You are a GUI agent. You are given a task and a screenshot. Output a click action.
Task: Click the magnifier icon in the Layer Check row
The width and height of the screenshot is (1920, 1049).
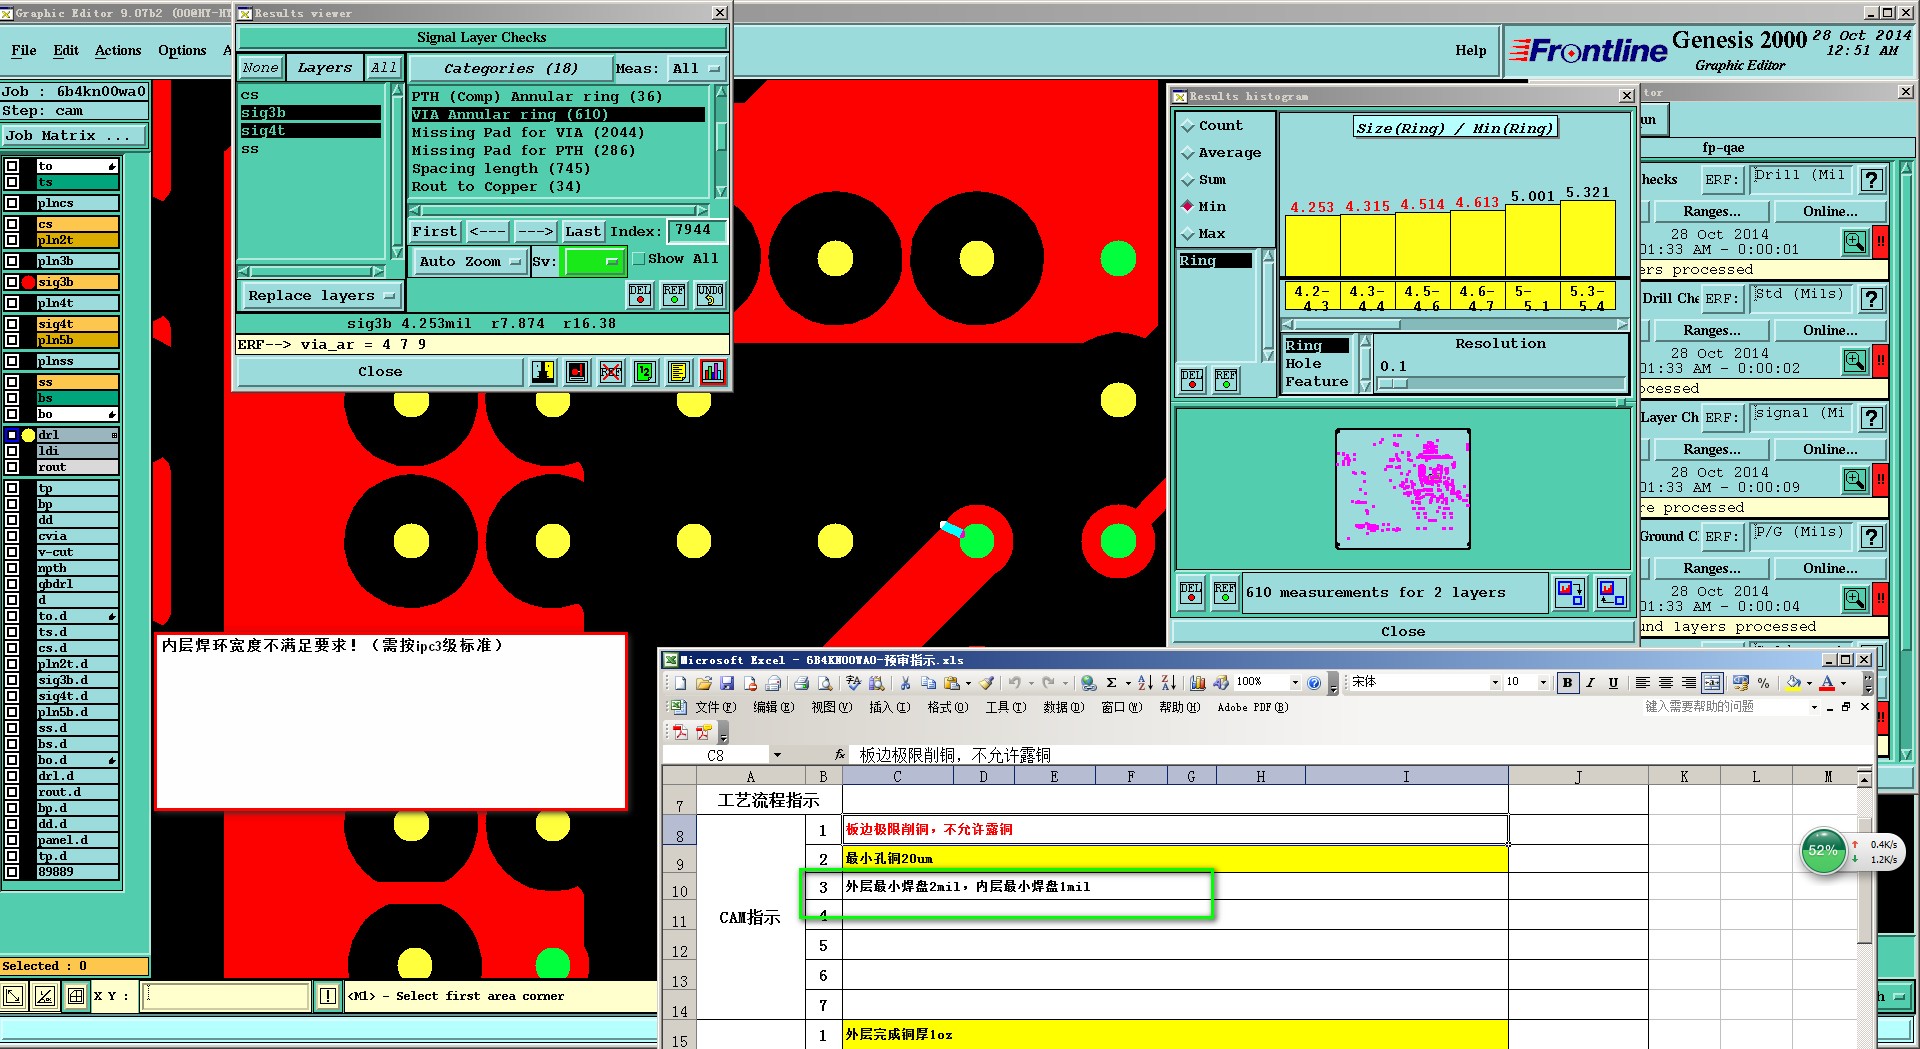tap(1855, 480)
